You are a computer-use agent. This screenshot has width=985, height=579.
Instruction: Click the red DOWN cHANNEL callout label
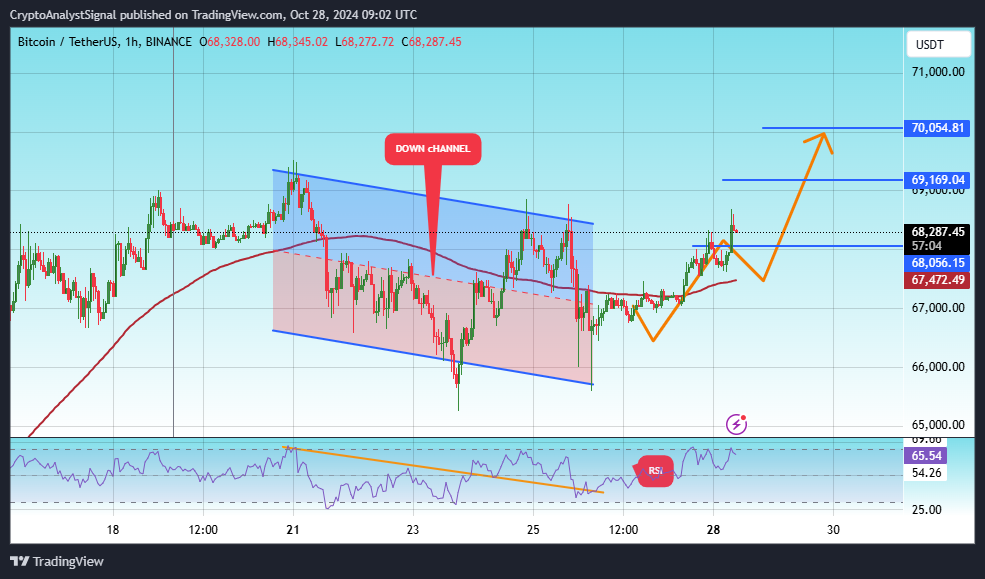click(x=433, y=149)
